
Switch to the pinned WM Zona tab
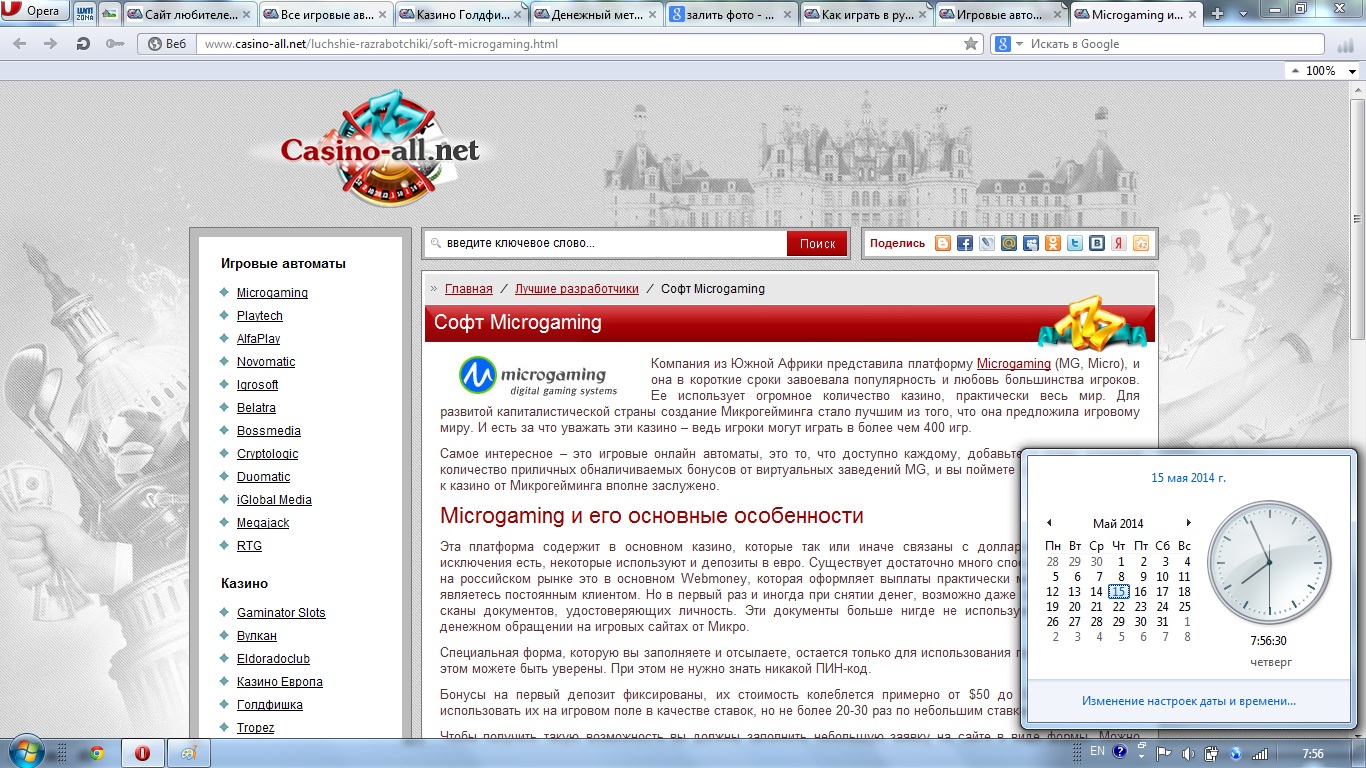(85, 14)
